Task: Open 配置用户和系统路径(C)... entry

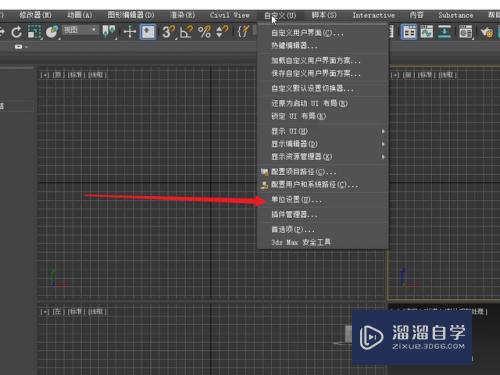Action: coord(323,185)
